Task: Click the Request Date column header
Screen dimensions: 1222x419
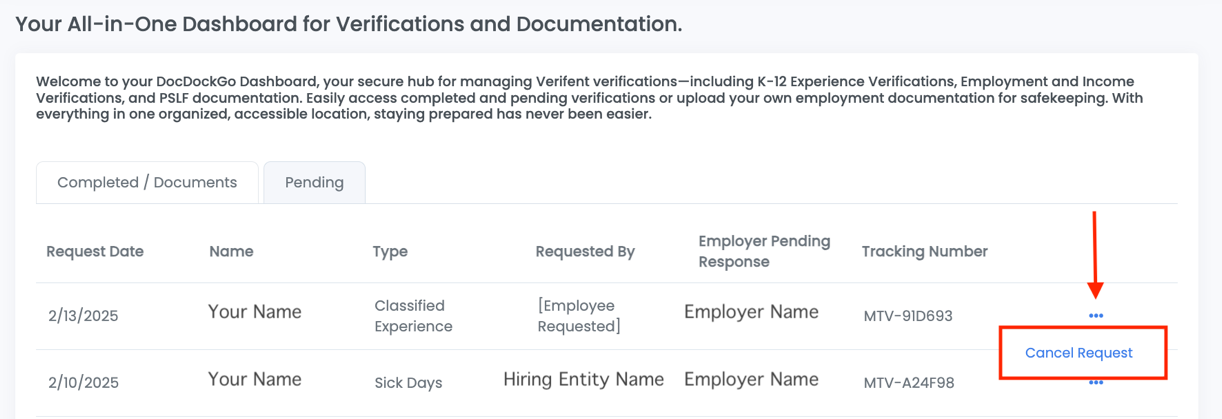Action: pyautogui.click(x=95, y=252)
